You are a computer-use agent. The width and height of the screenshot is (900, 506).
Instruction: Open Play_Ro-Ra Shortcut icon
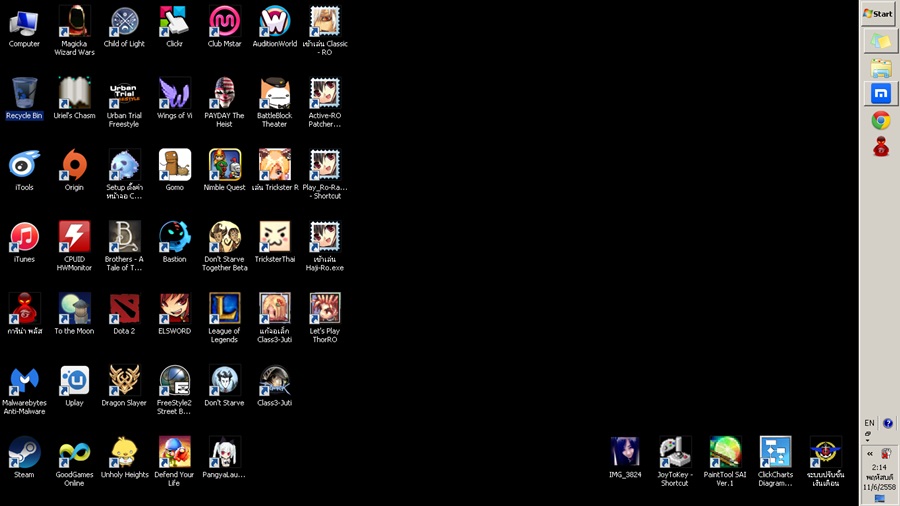(x=325, y=174)
